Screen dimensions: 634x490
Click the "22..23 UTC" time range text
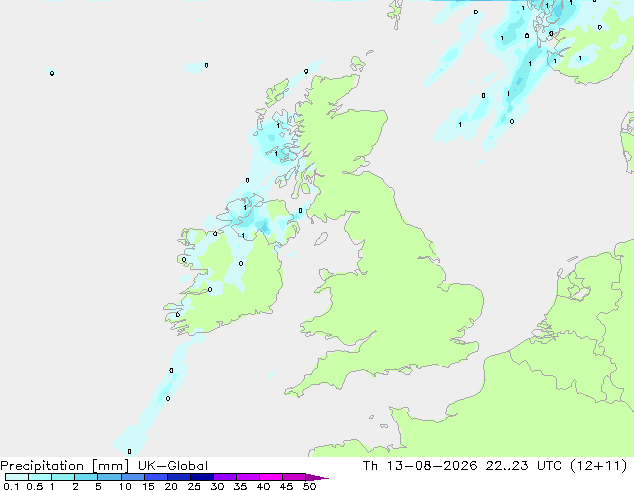click(524, 466)
